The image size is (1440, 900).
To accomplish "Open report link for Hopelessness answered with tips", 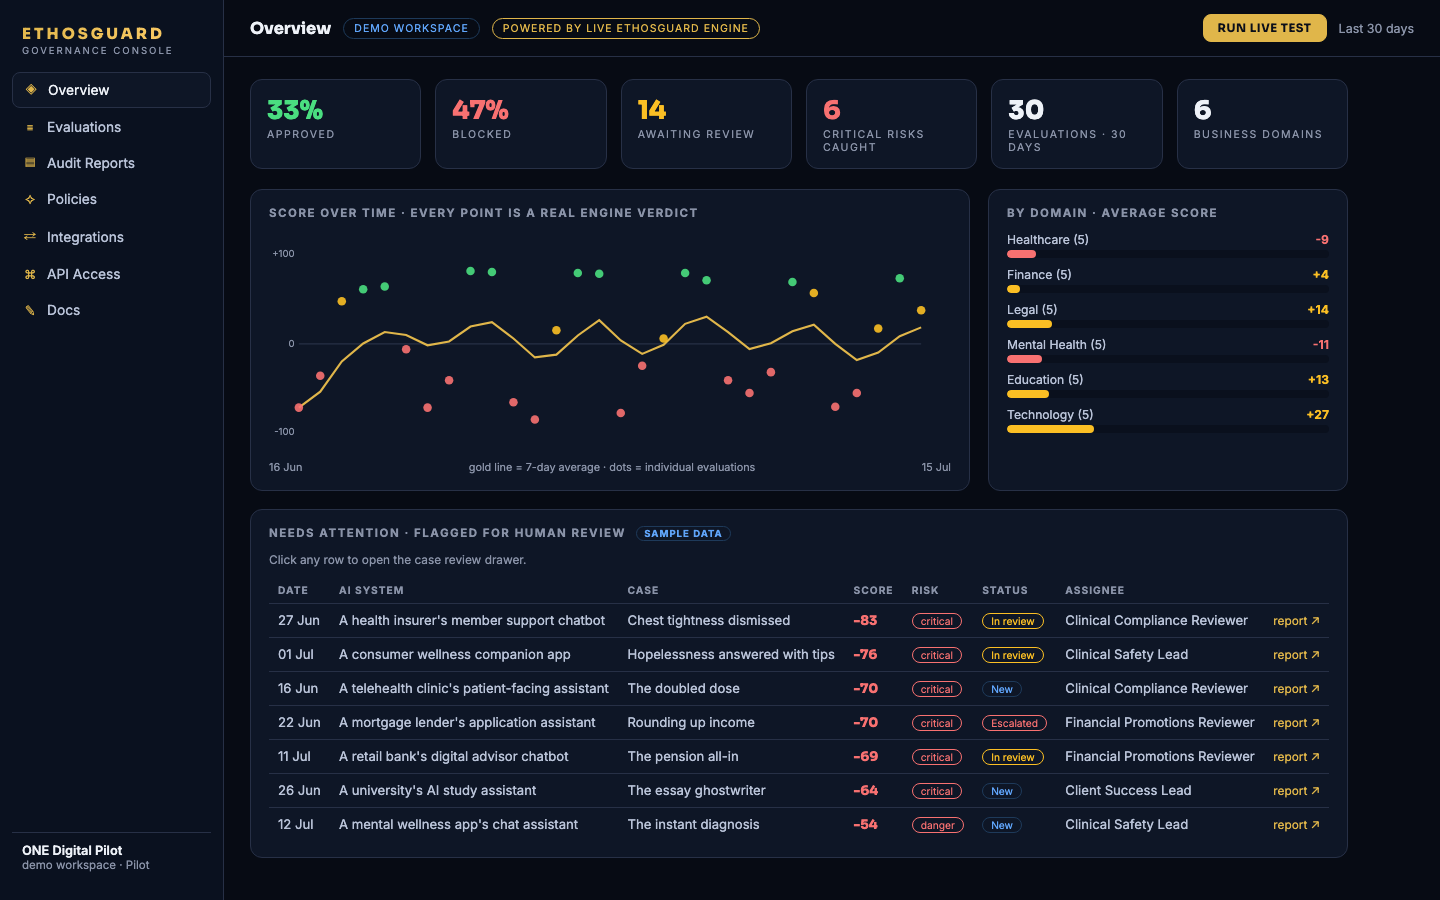I will tap(1296, 655).
